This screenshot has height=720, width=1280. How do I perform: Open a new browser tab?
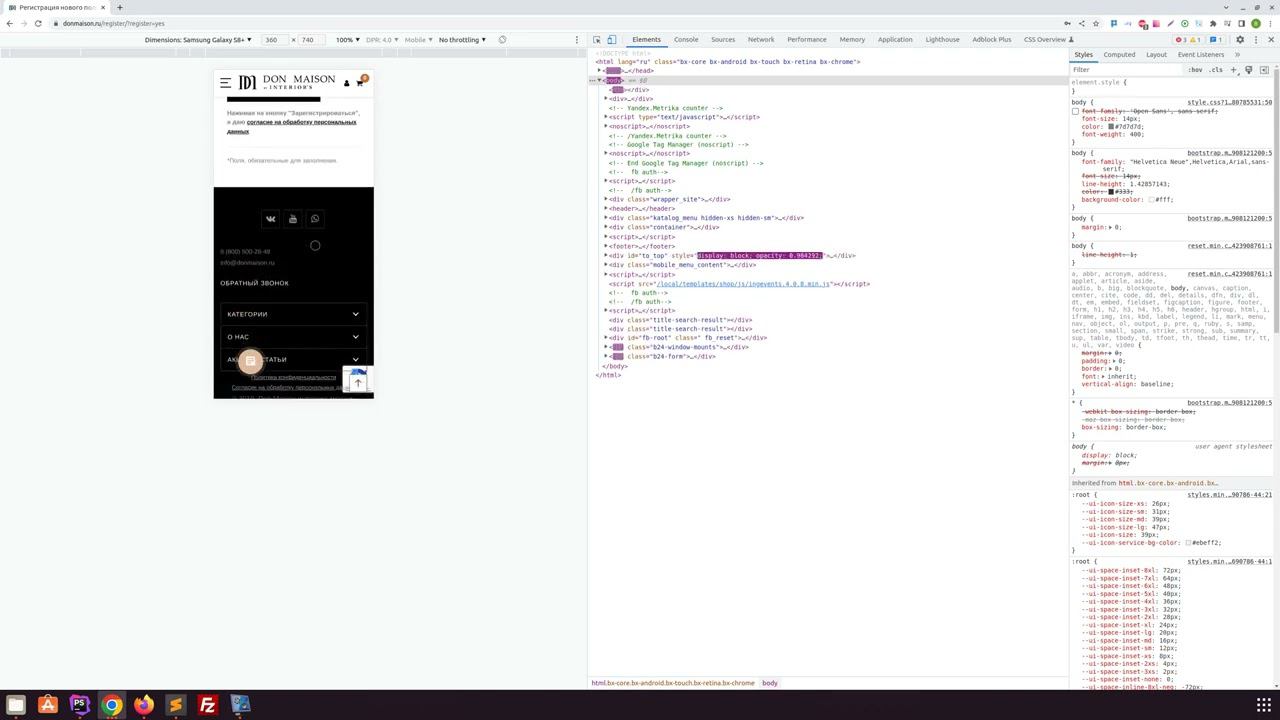pyautogui.click(x=119, y=7)
